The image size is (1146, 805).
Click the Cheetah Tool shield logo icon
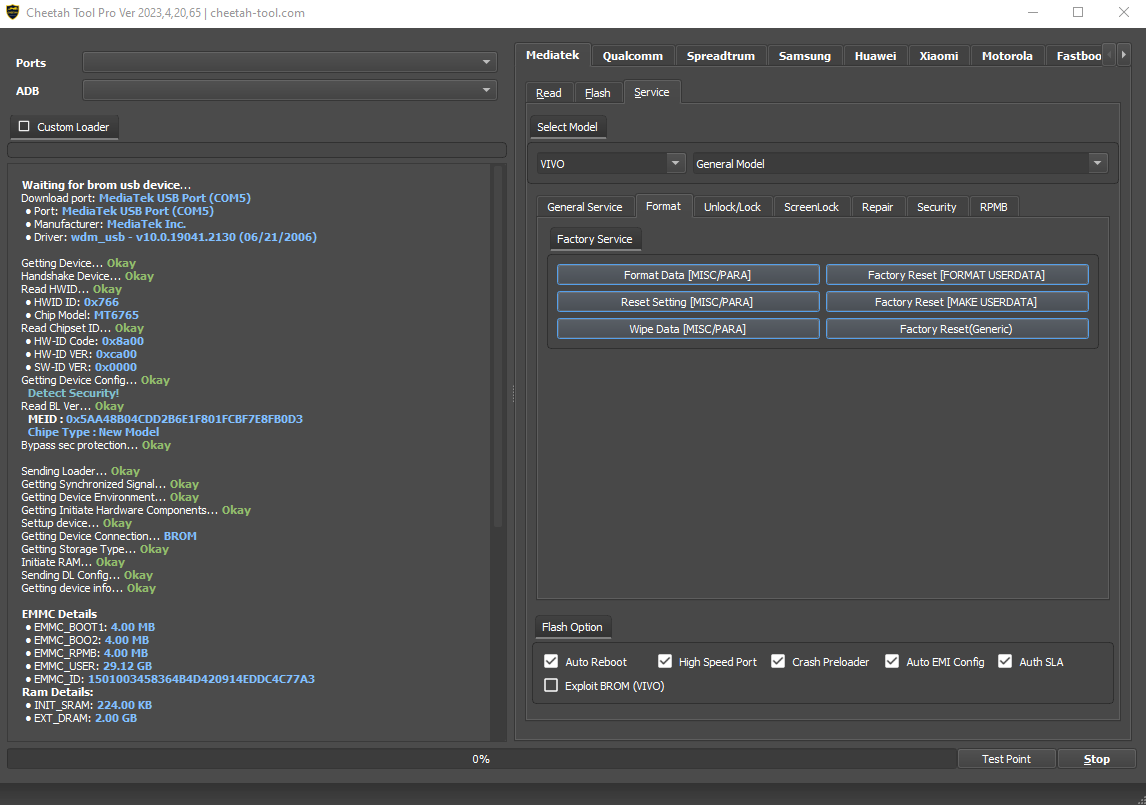coord(12,12)
